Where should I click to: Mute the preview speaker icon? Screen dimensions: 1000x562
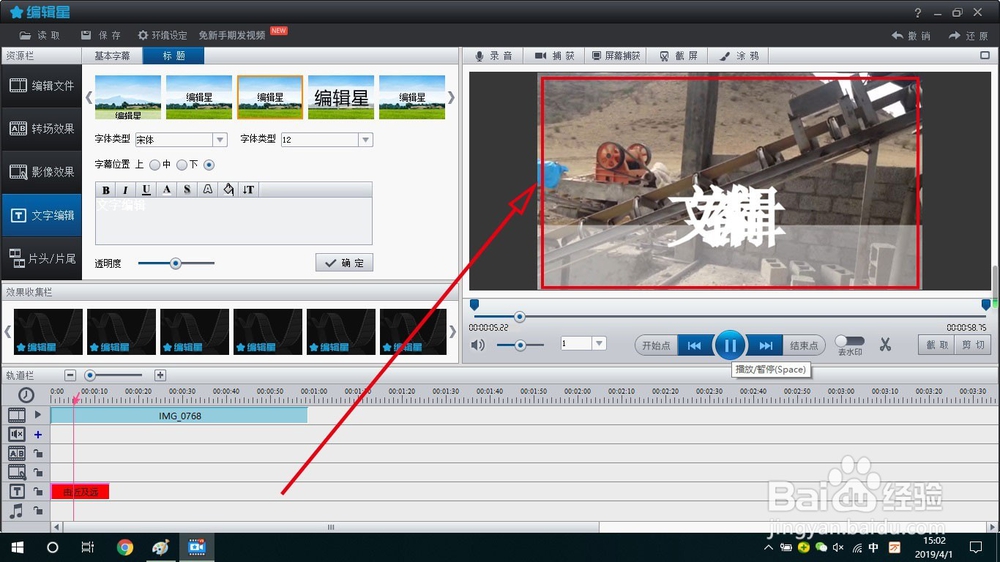pos(478,345)
